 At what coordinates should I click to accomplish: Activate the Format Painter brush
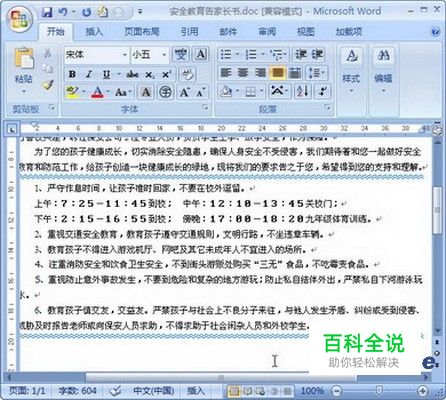coord(48,85)
